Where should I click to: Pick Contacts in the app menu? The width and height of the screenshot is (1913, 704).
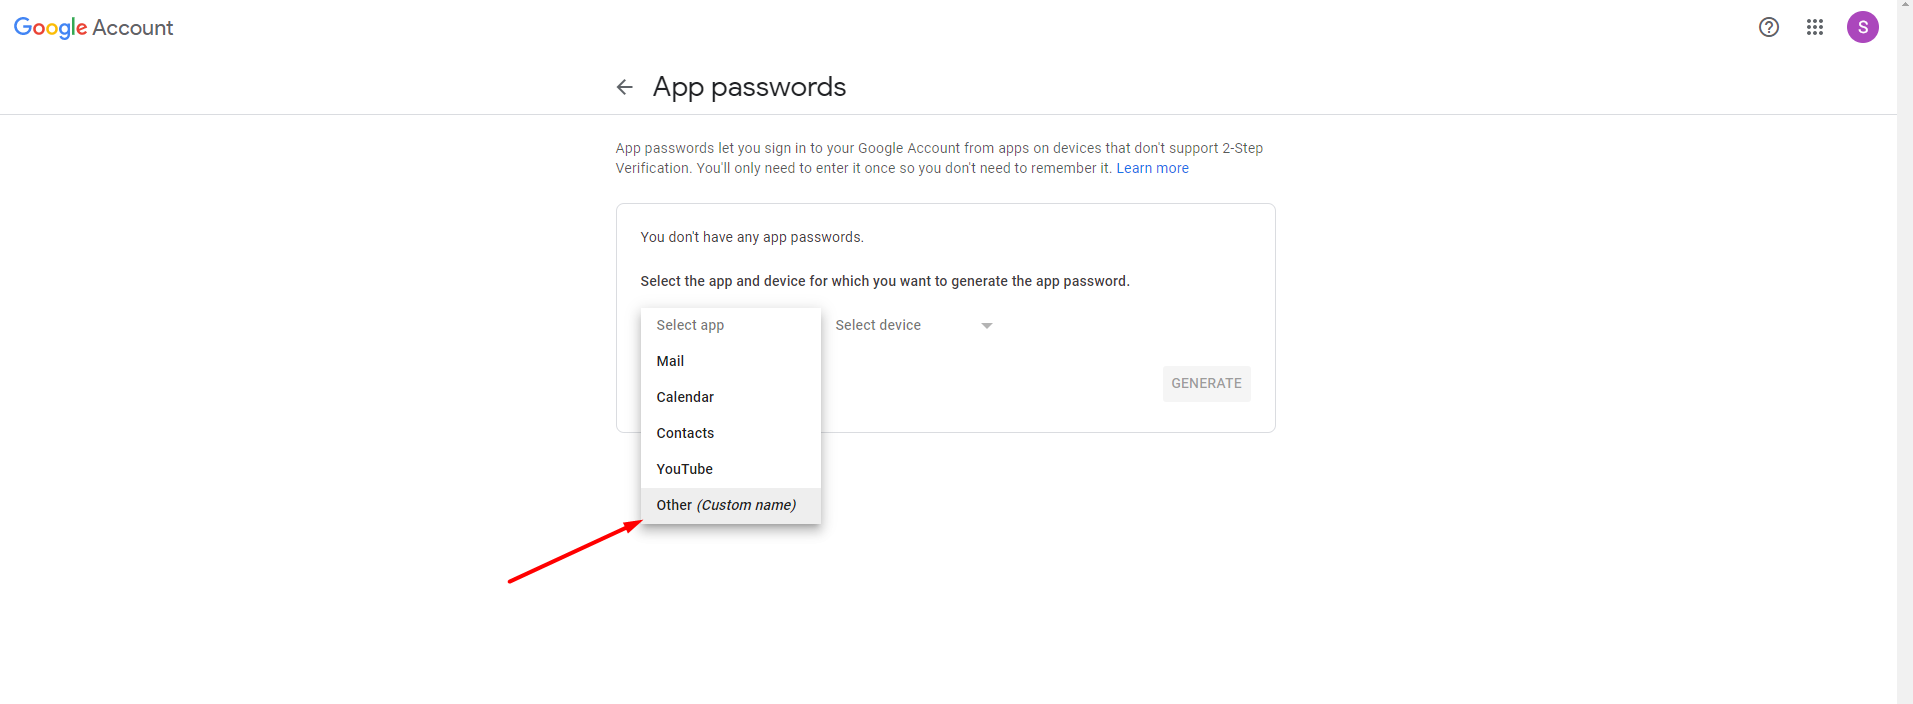click(685, 433)
